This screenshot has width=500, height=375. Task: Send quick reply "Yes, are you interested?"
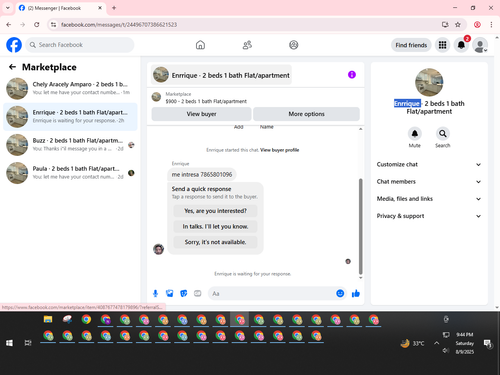(x=215, y=211)
